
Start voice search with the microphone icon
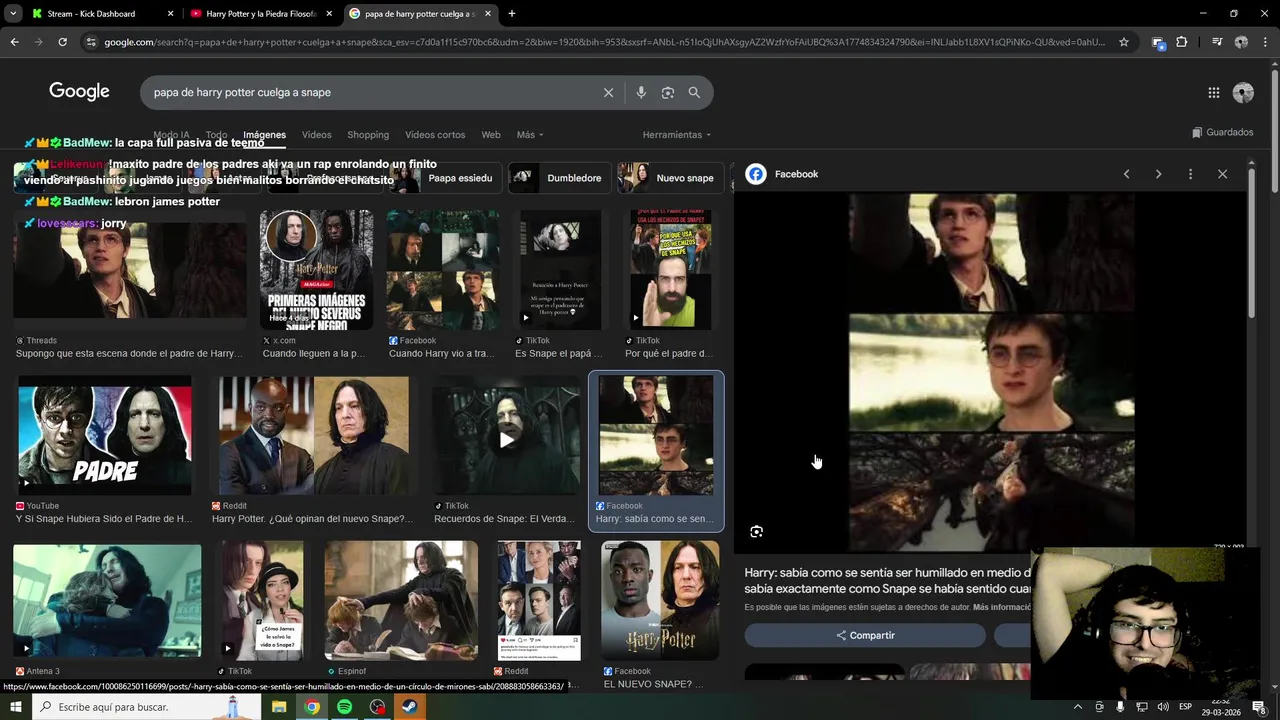[x=641, y=92]
